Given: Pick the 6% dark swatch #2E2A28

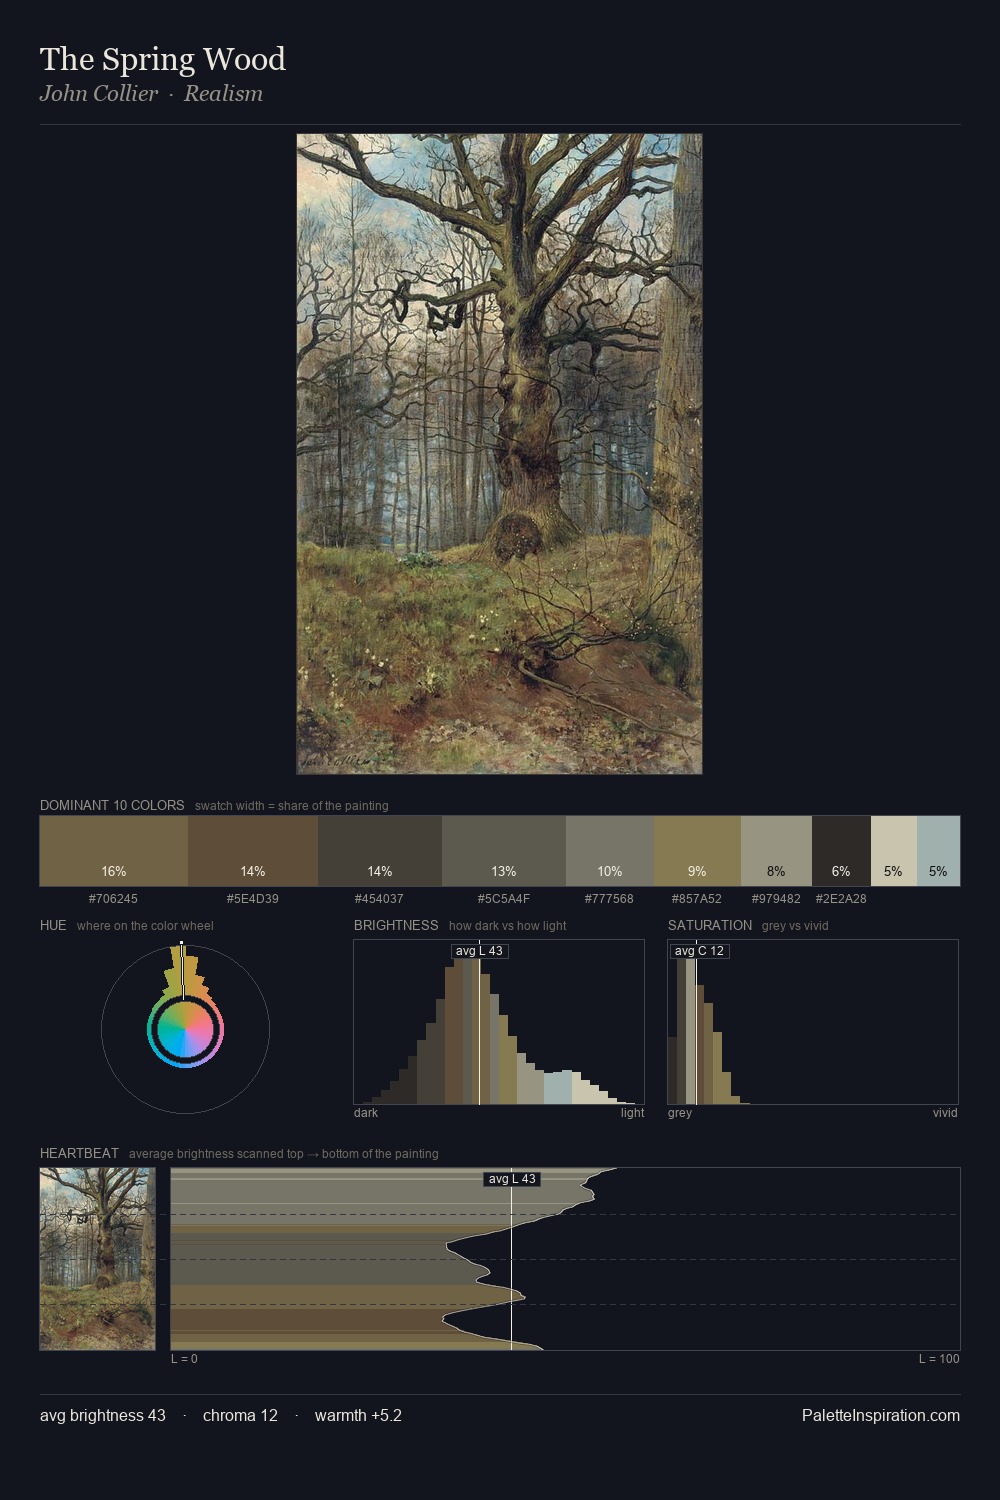Looking at the screenshot, I should 841,851.
